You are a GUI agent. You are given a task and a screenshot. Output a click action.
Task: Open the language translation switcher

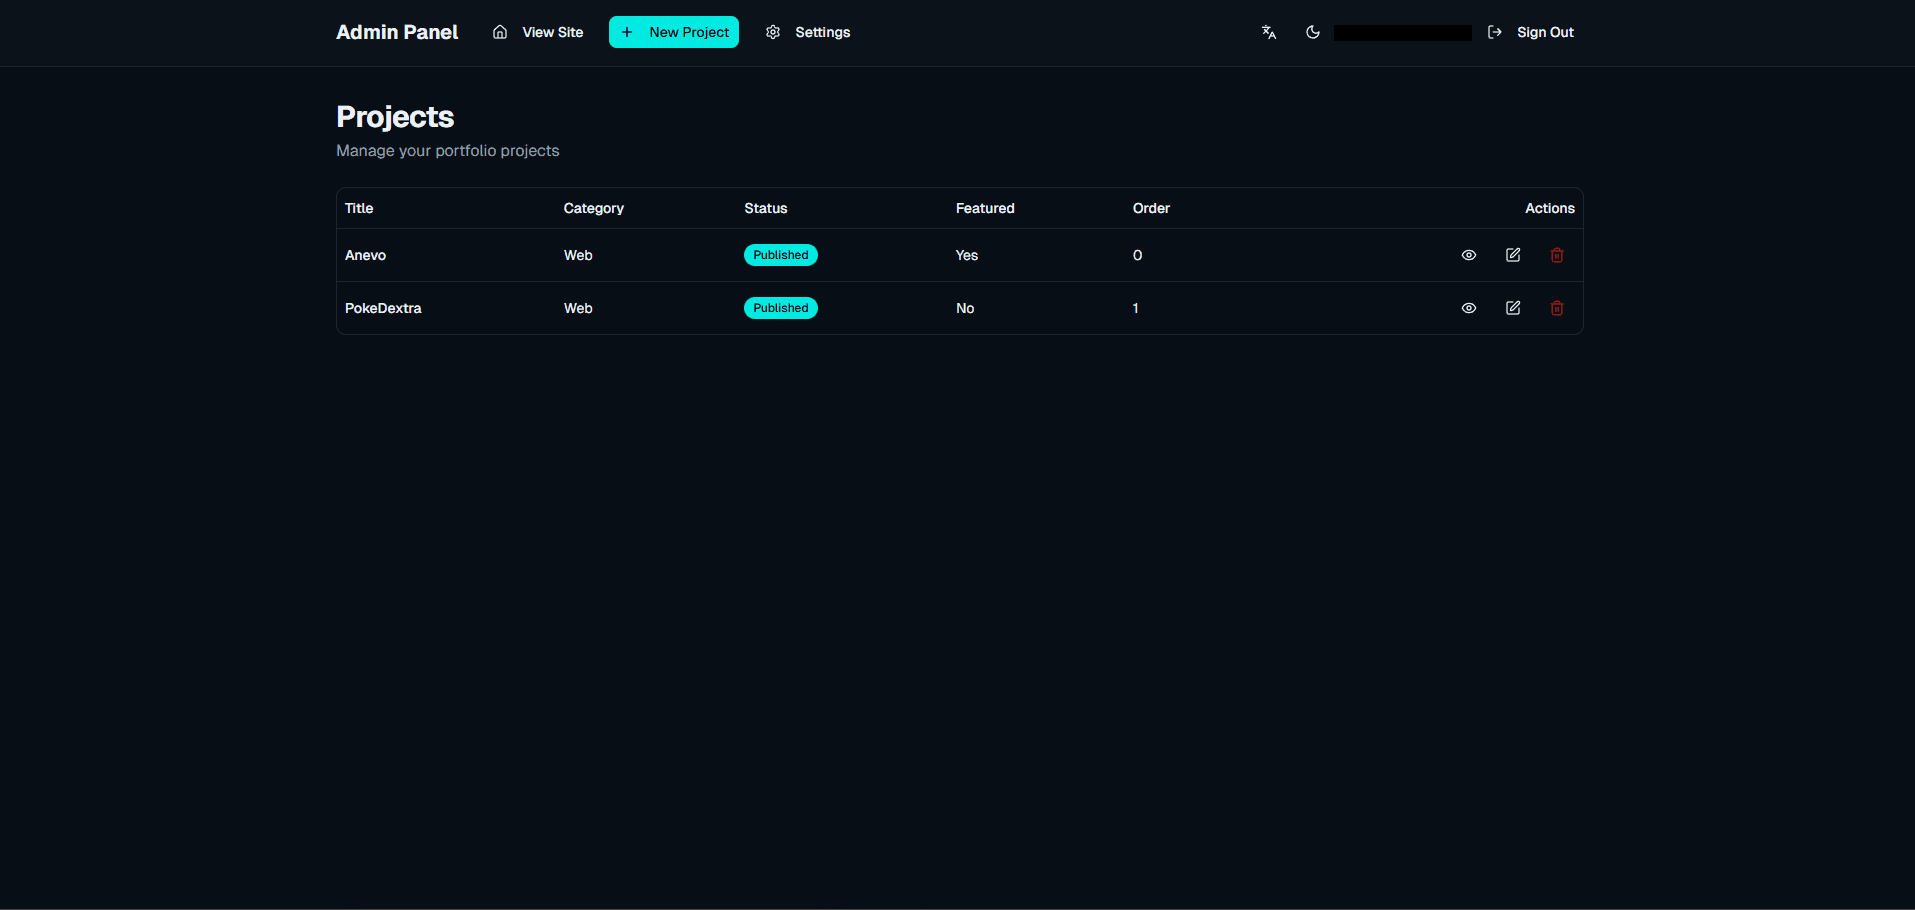point(1269,32)
